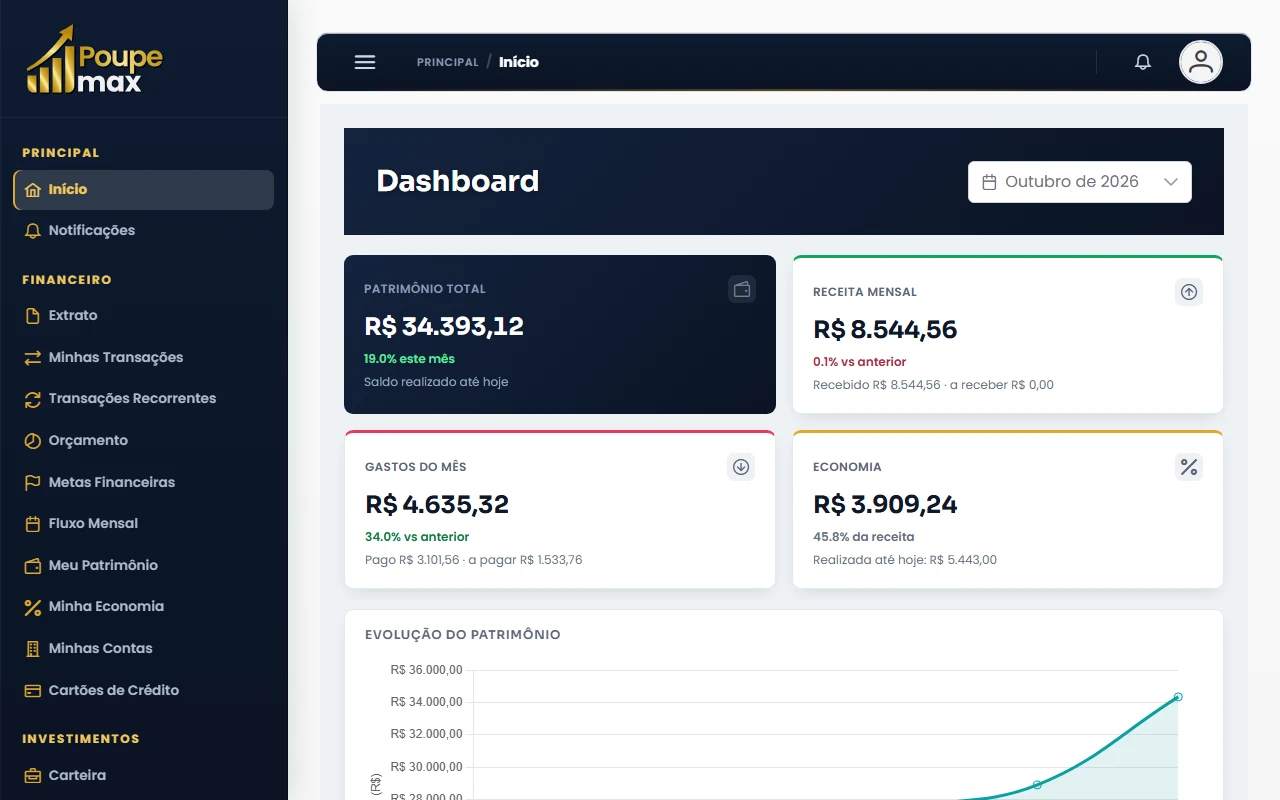Screen dimensions: 1280x800
Task: Open the Outubro de 2026 month dropdown
Action: point(1080,182)
